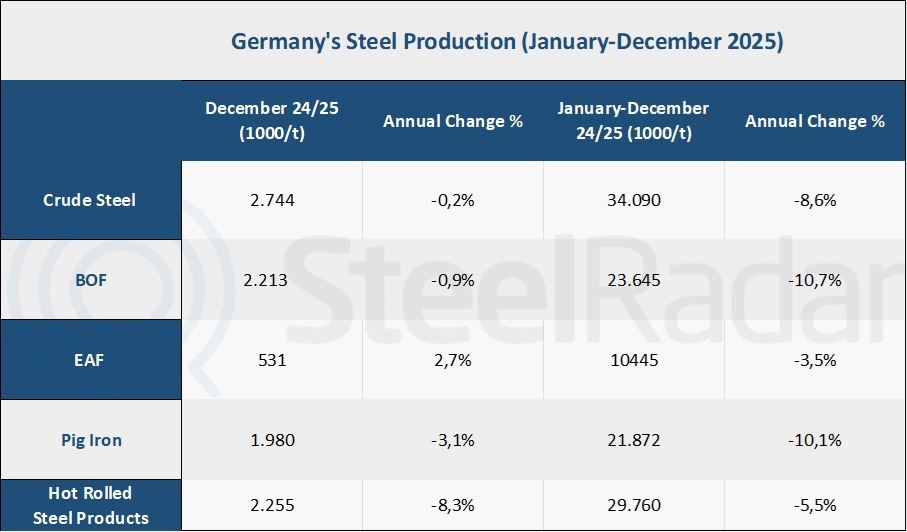
Task: Select the -10,7% BOF change cell
Action: (x=815, y=280)
